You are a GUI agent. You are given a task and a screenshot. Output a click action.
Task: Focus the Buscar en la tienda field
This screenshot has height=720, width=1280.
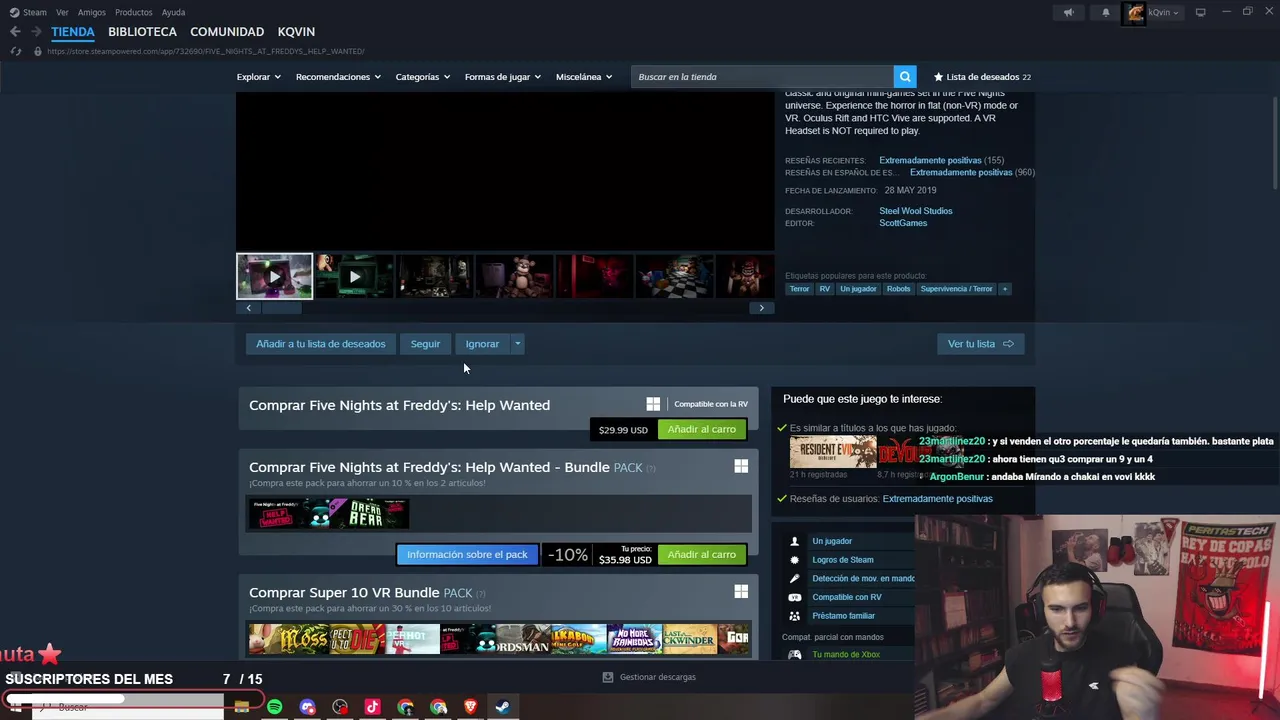762,77
